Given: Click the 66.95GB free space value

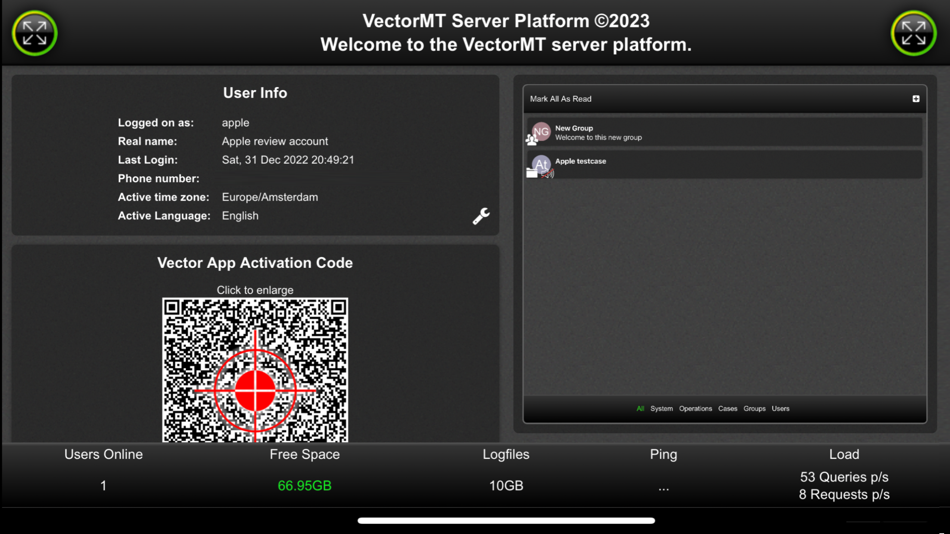Looking at the screenshot, I should tap(305, 486).
